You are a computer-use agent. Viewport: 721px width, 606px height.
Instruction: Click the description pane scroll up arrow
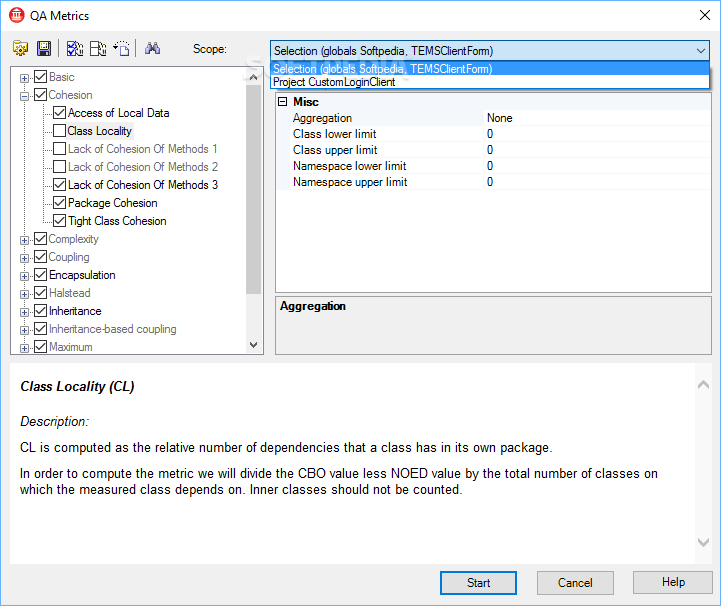pos(703,384)
